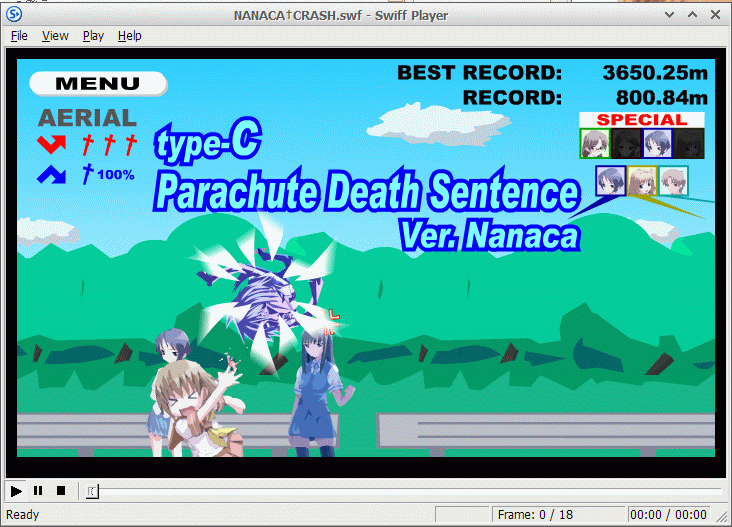Click the Swiff Player app icon

coord(14,15)
